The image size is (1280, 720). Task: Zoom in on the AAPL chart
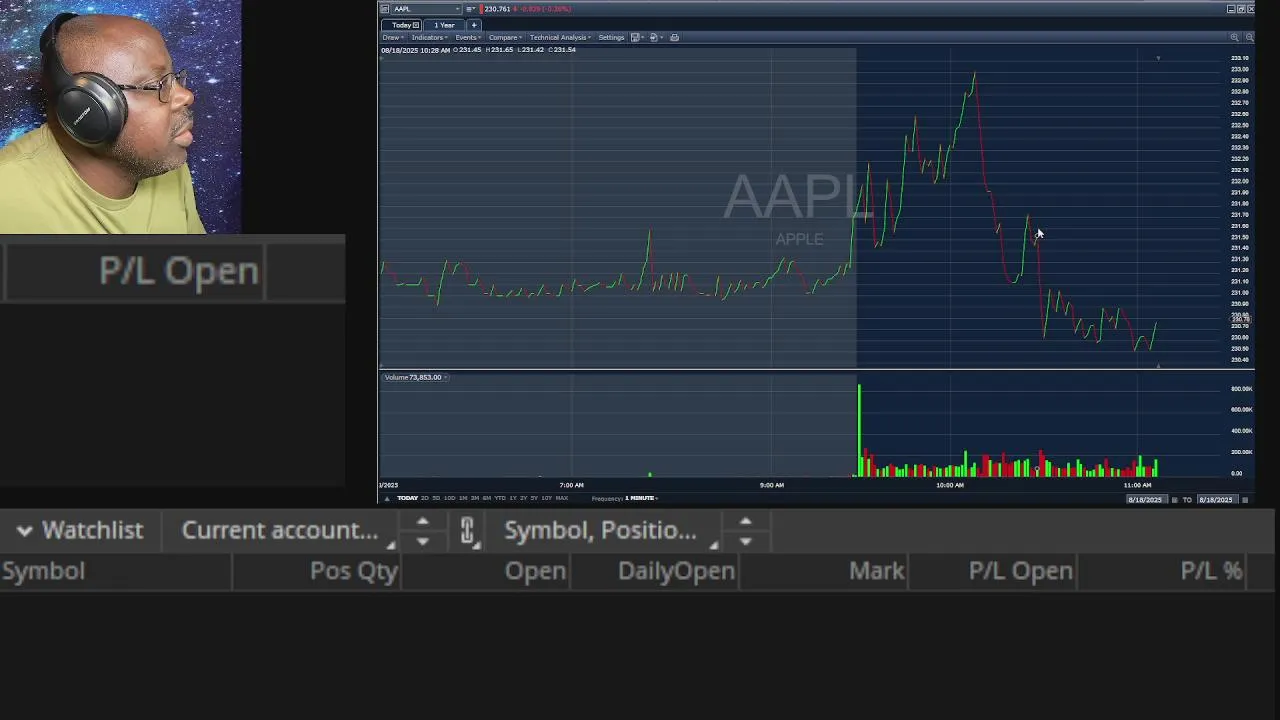click(1234, 37)
